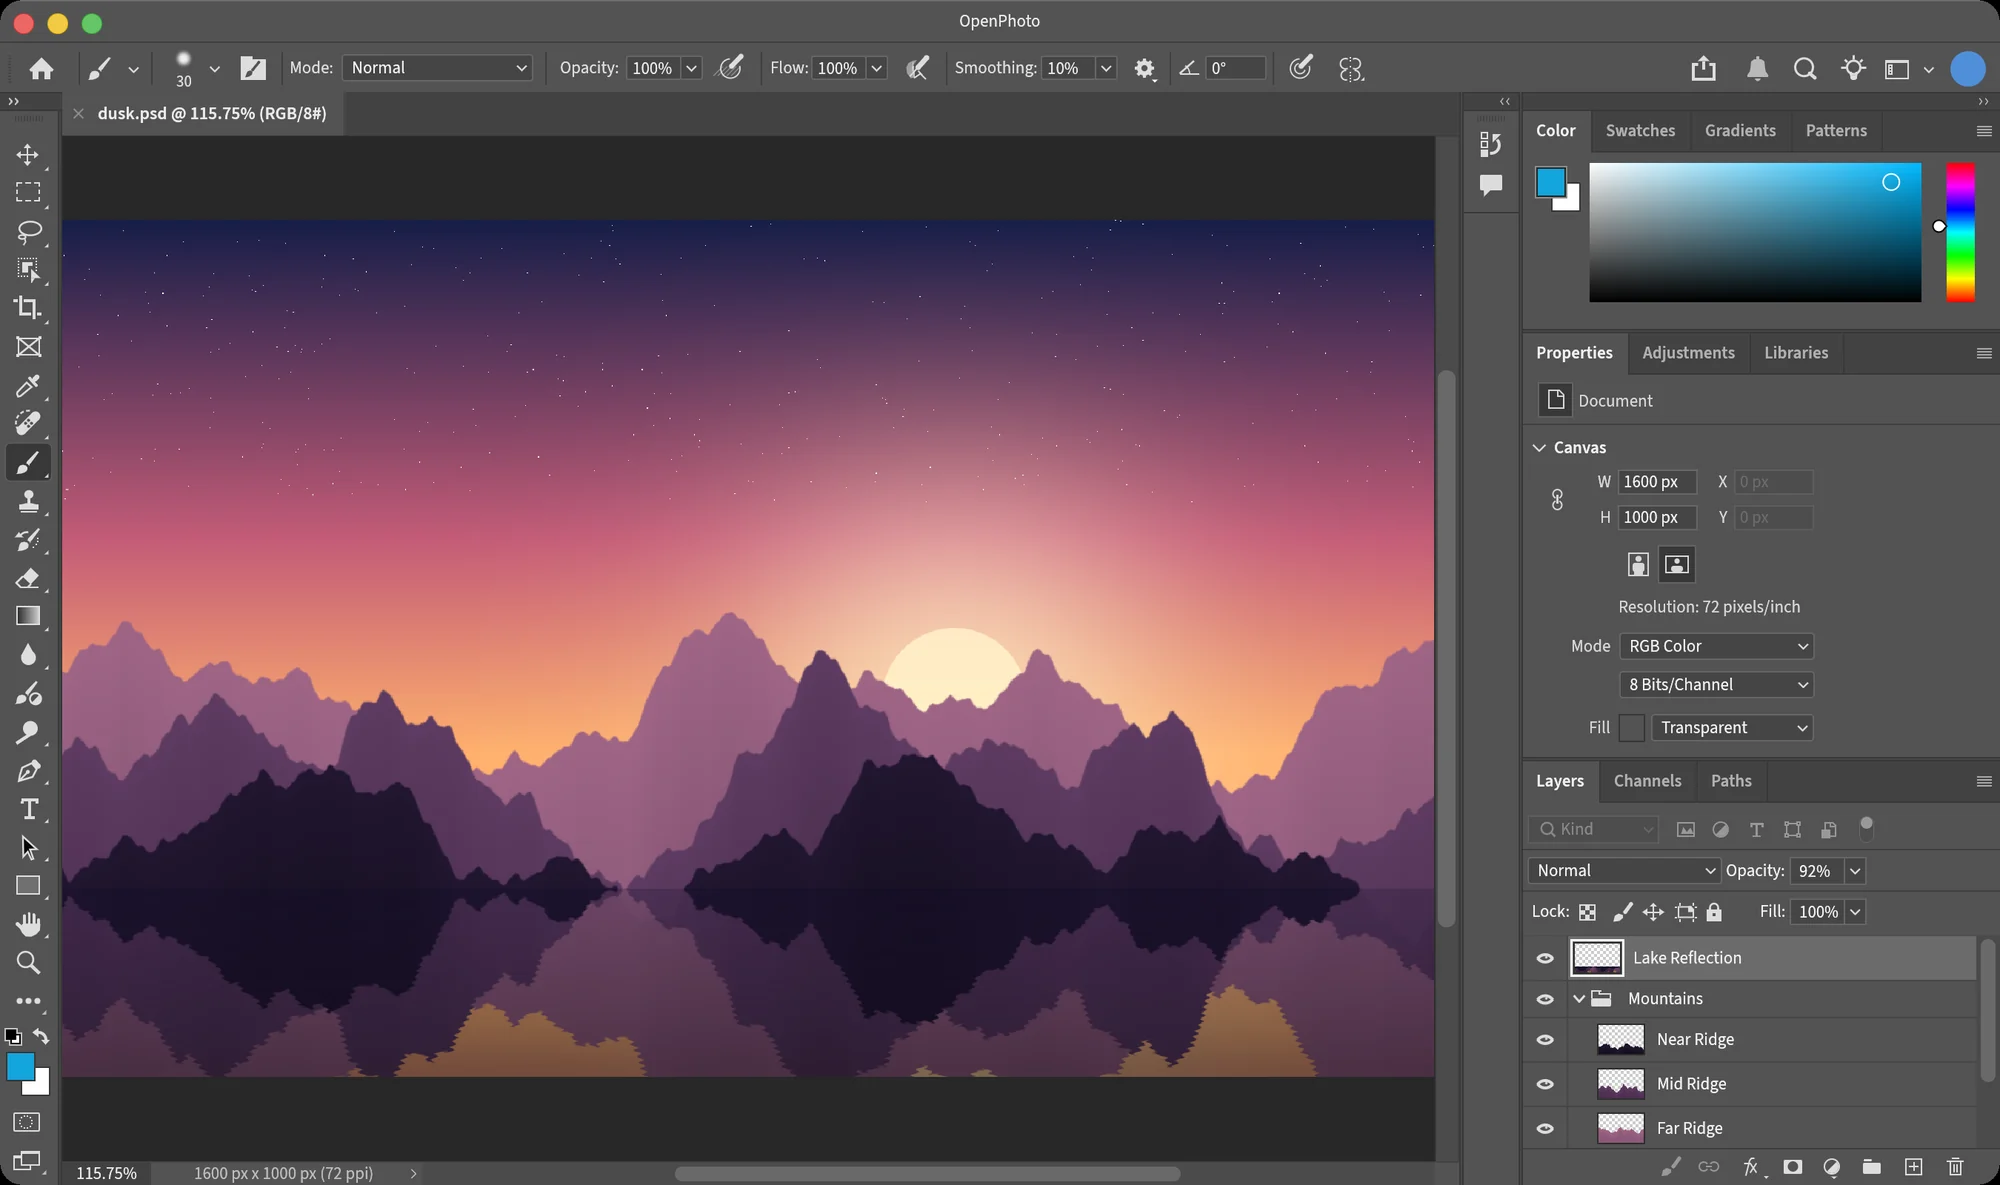Select the Clone Stamp tool

tap(28, 501)
